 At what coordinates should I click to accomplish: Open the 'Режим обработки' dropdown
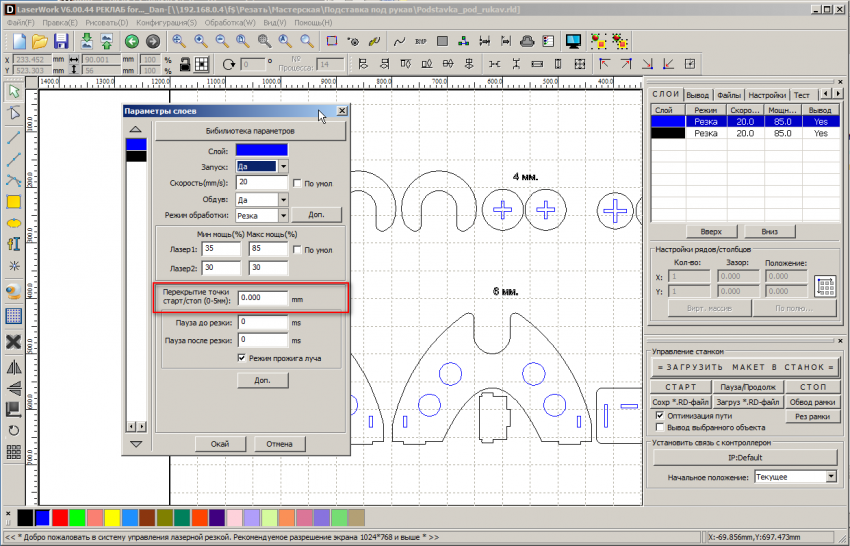283,215
